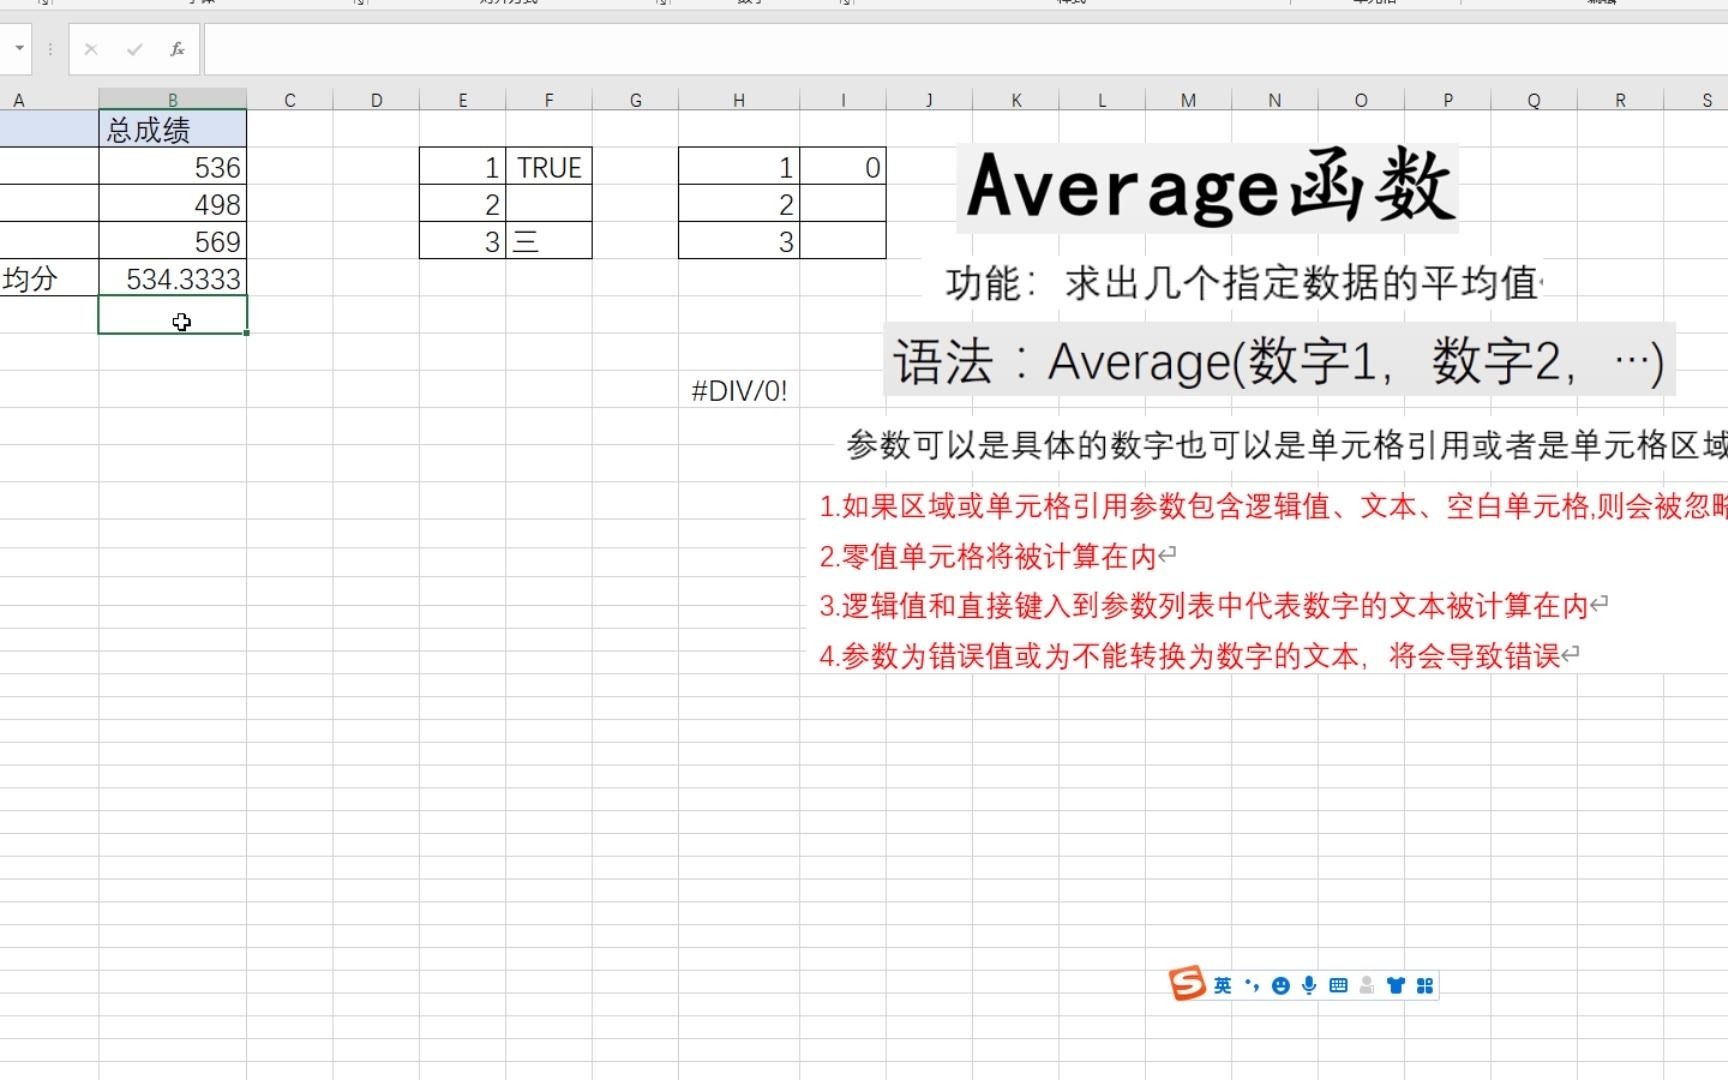Select the #DIV/0! error cell
The width and height of the screenshot is (1728, 1080).
tap(739, 390)
